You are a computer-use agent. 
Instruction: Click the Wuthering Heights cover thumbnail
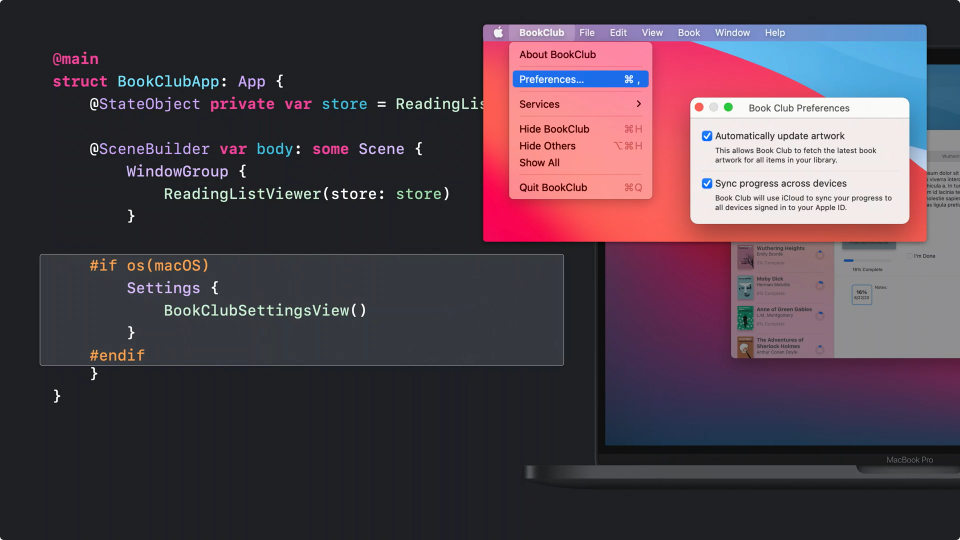click(745, 257)
